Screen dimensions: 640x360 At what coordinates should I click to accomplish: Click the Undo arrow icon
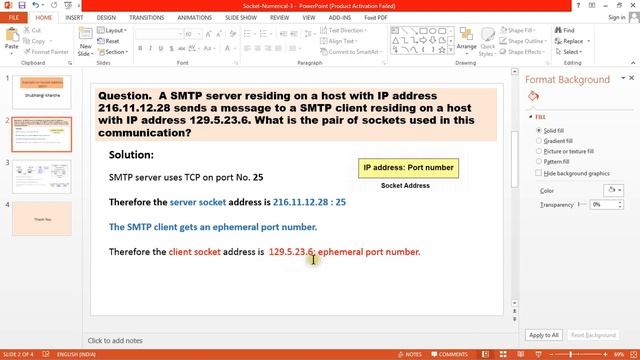[36, 5]
